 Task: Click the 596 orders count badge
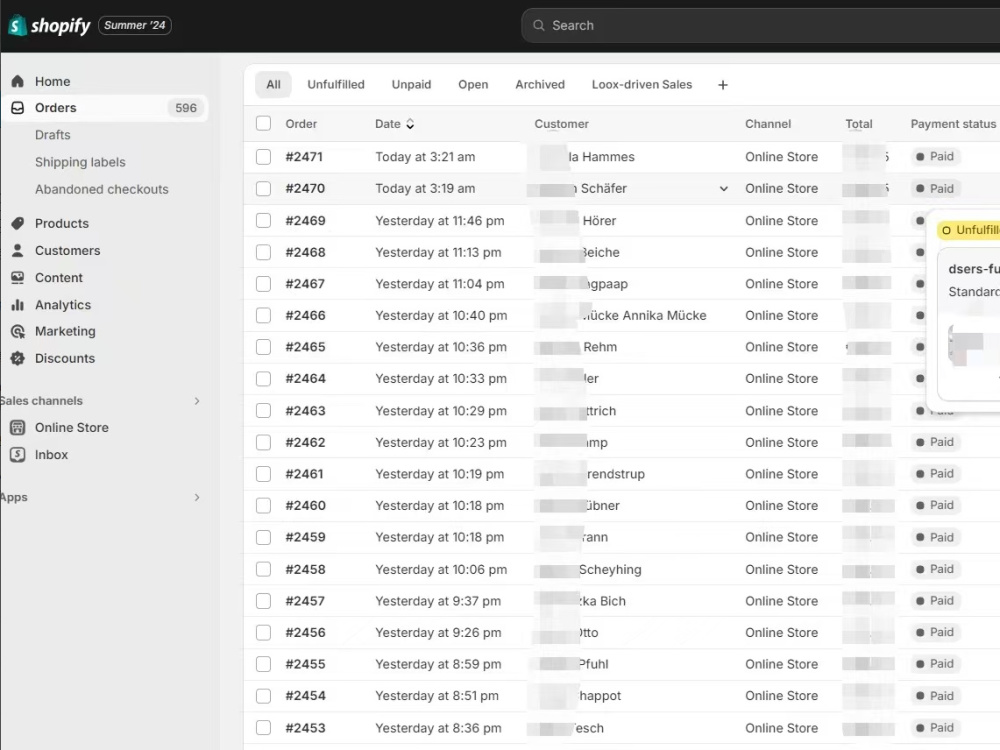pyautogui.click(x=186, y=108)
